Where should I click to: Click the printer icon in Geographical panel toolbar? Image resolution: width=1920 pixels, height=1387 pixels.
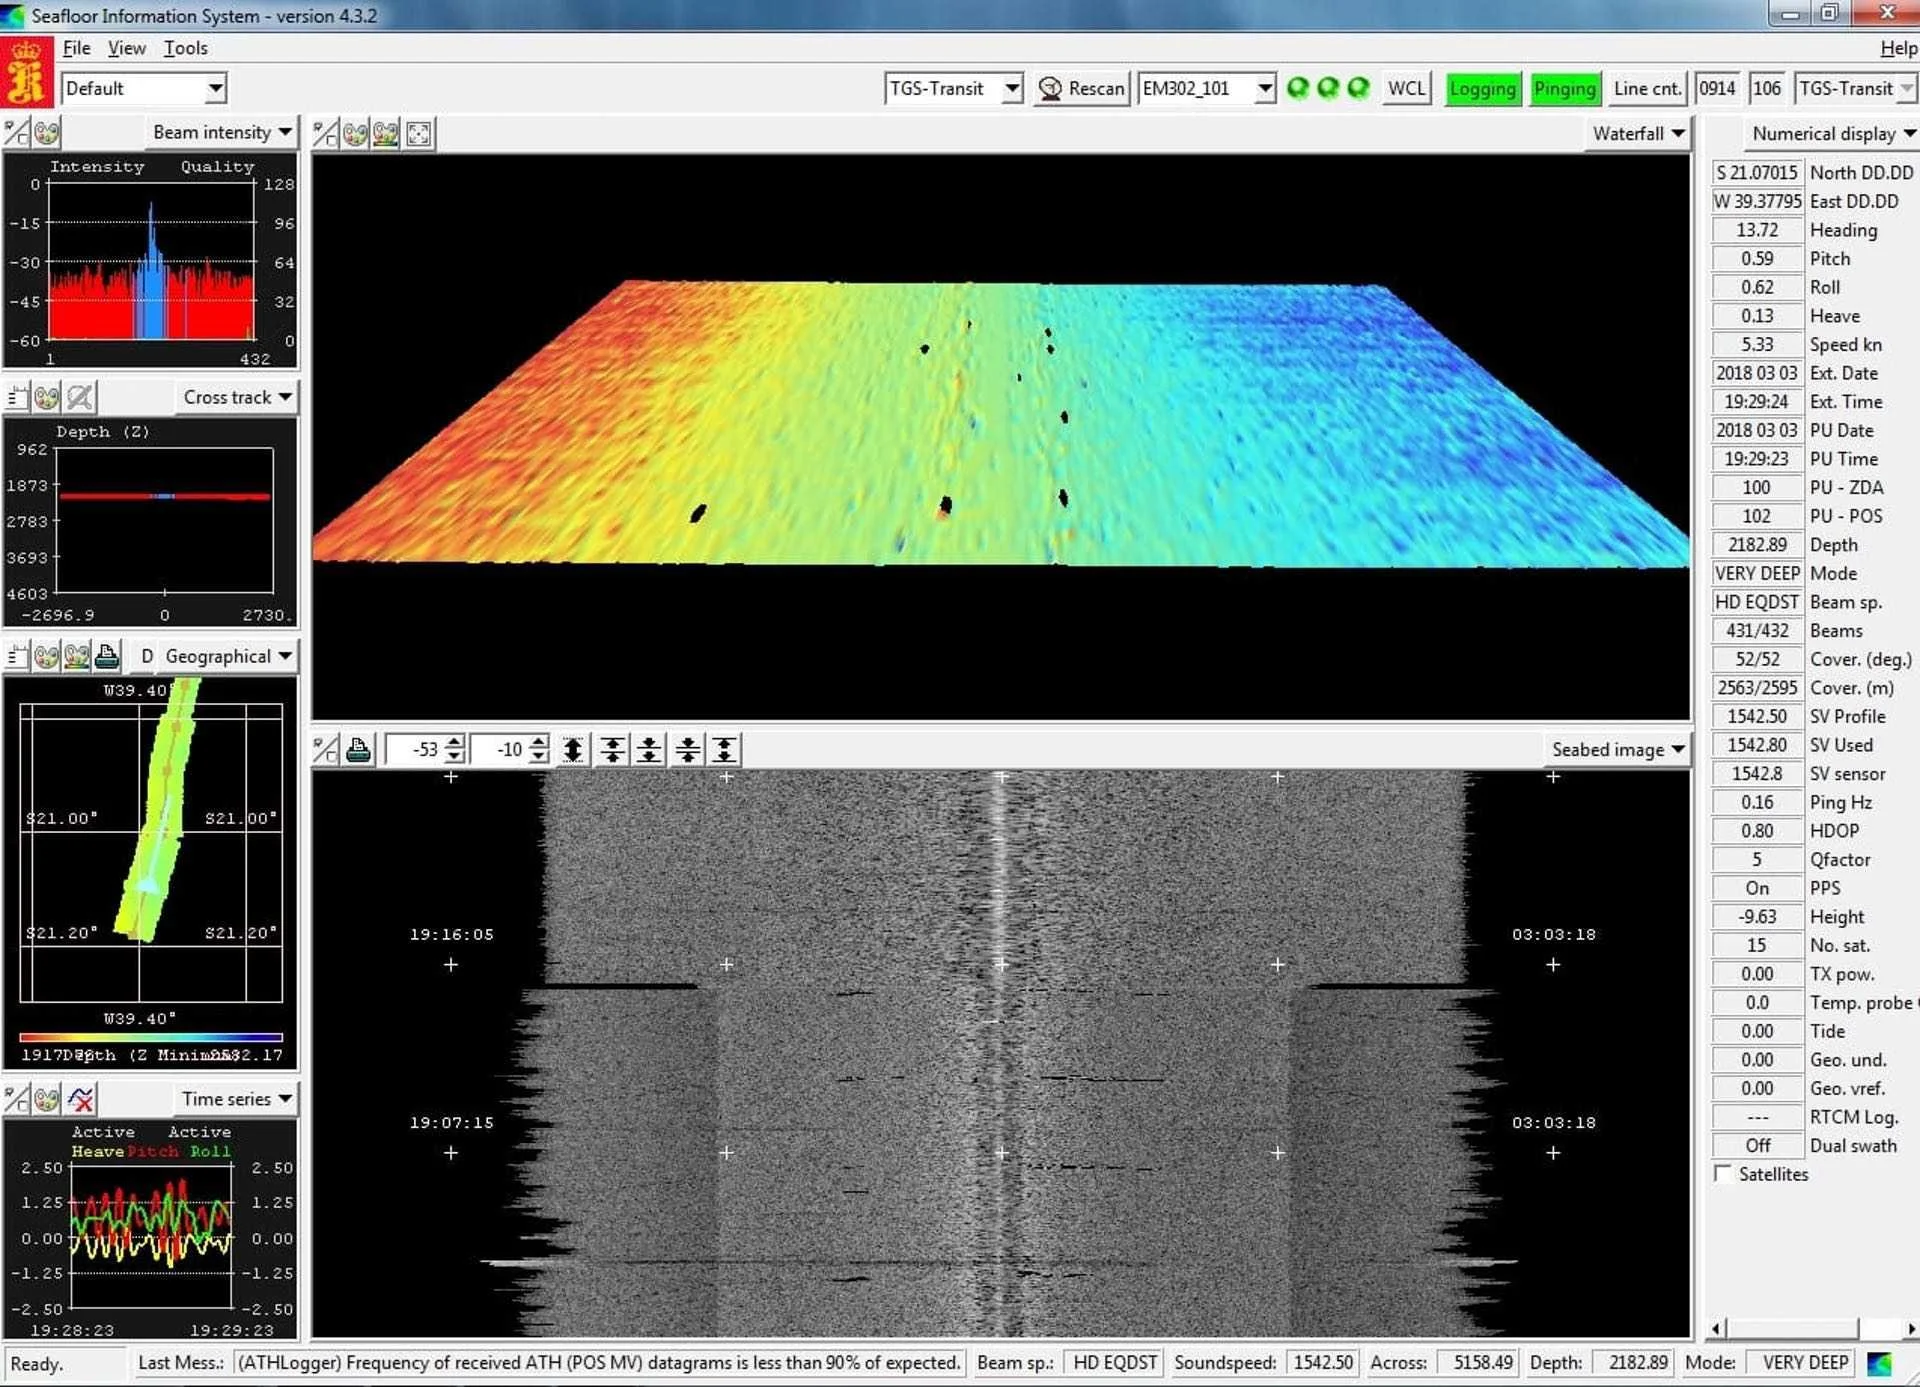(x=107, y=657)
